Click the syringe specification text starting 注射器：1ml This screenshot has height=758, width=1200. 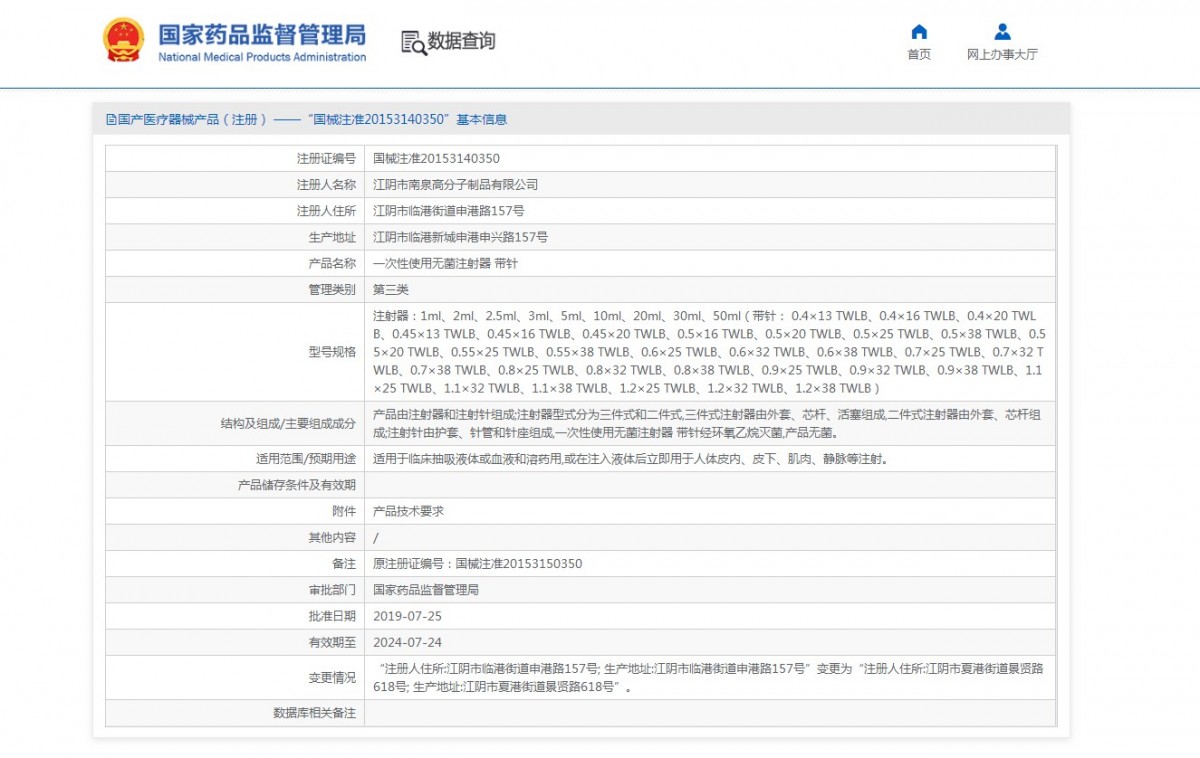click(710, 352)
